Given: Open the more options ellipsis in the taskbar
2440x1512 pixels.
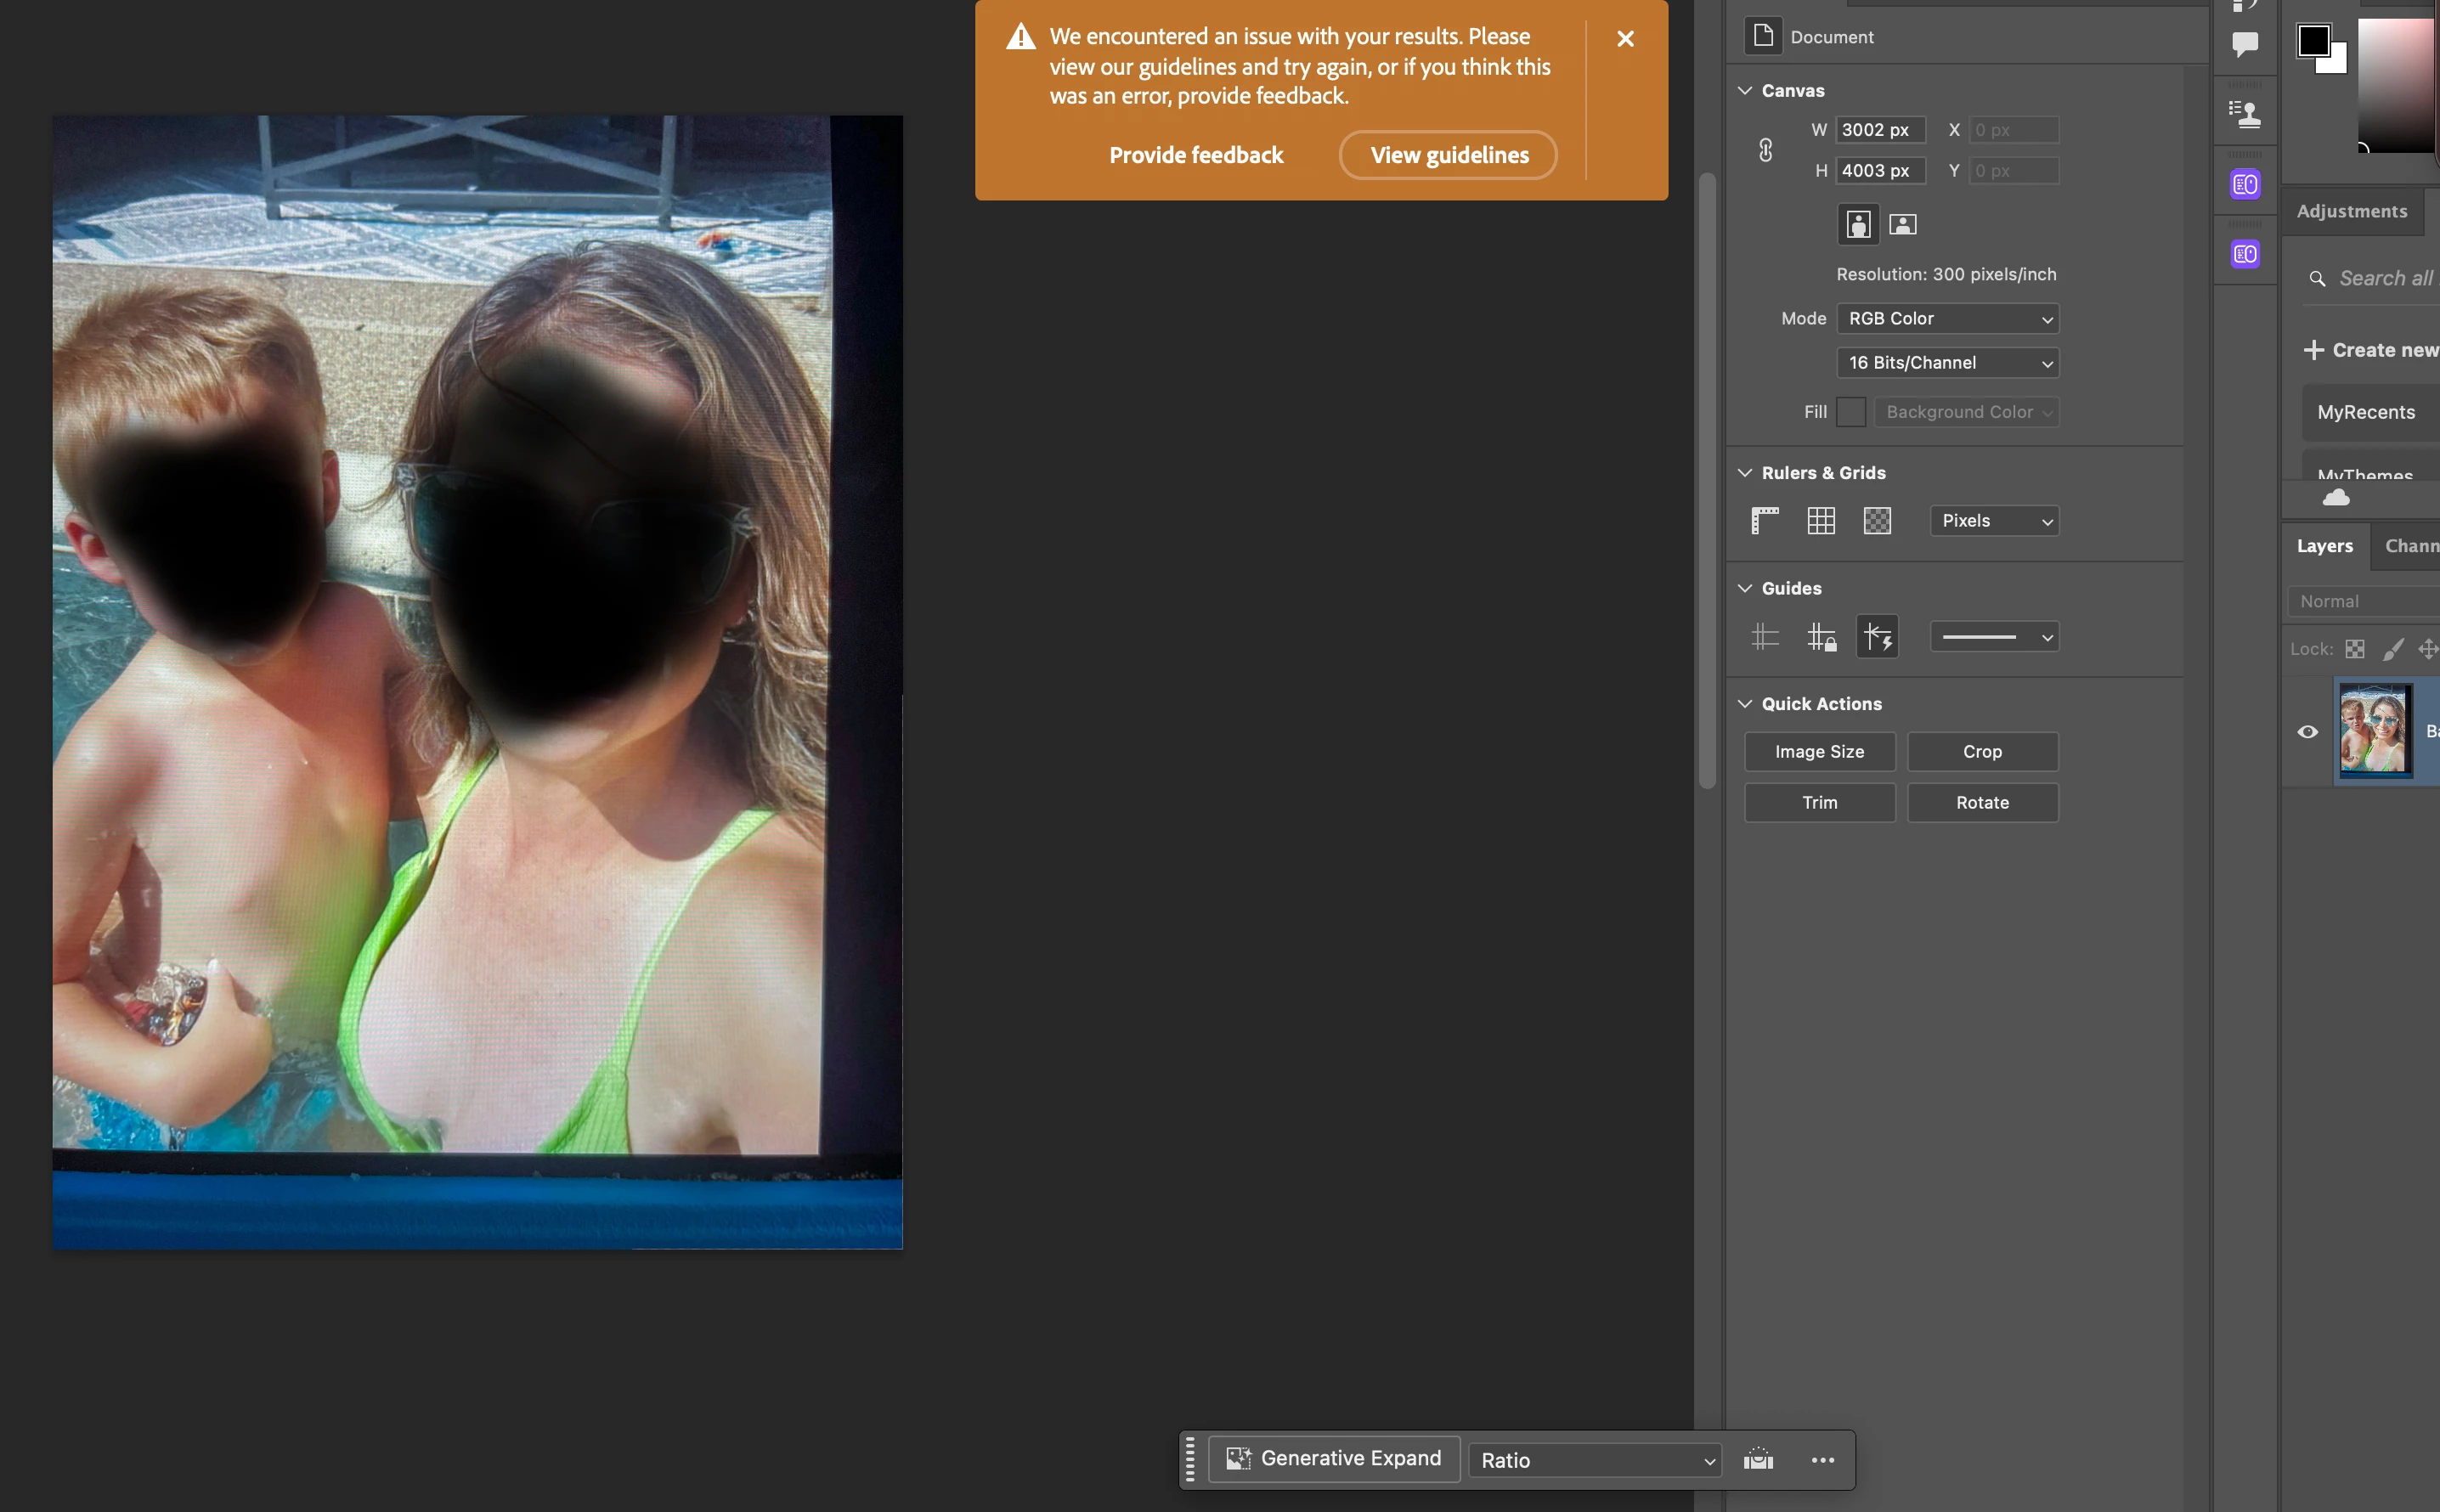Looking at the screenshot, I should [x=1822, y=1460].
